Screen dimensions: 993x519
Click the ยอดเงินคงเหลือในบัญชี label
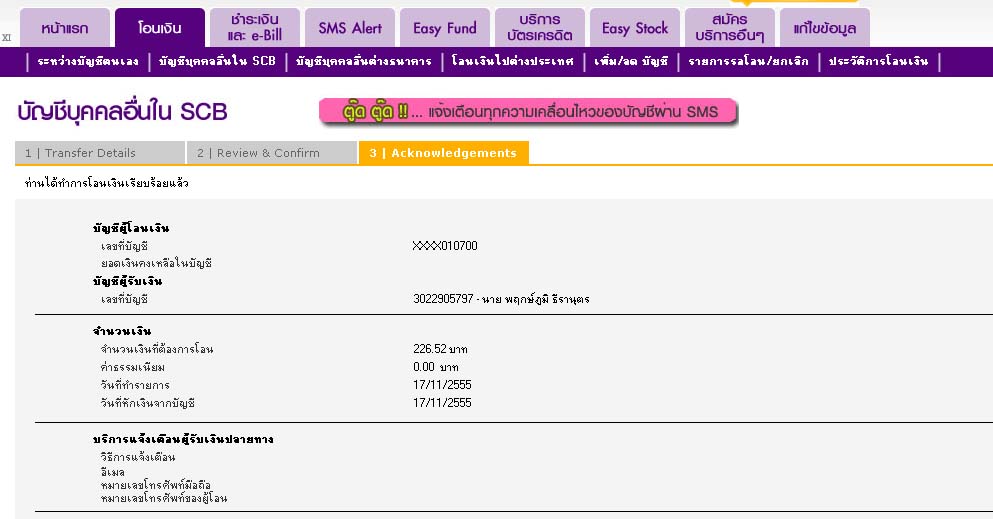156,263
